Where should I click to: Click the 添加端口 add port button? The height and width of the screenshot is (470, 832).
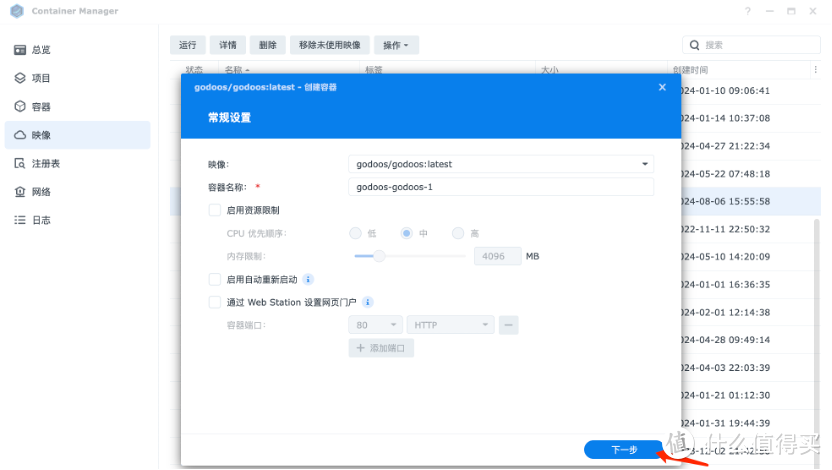tap(381, 348)
